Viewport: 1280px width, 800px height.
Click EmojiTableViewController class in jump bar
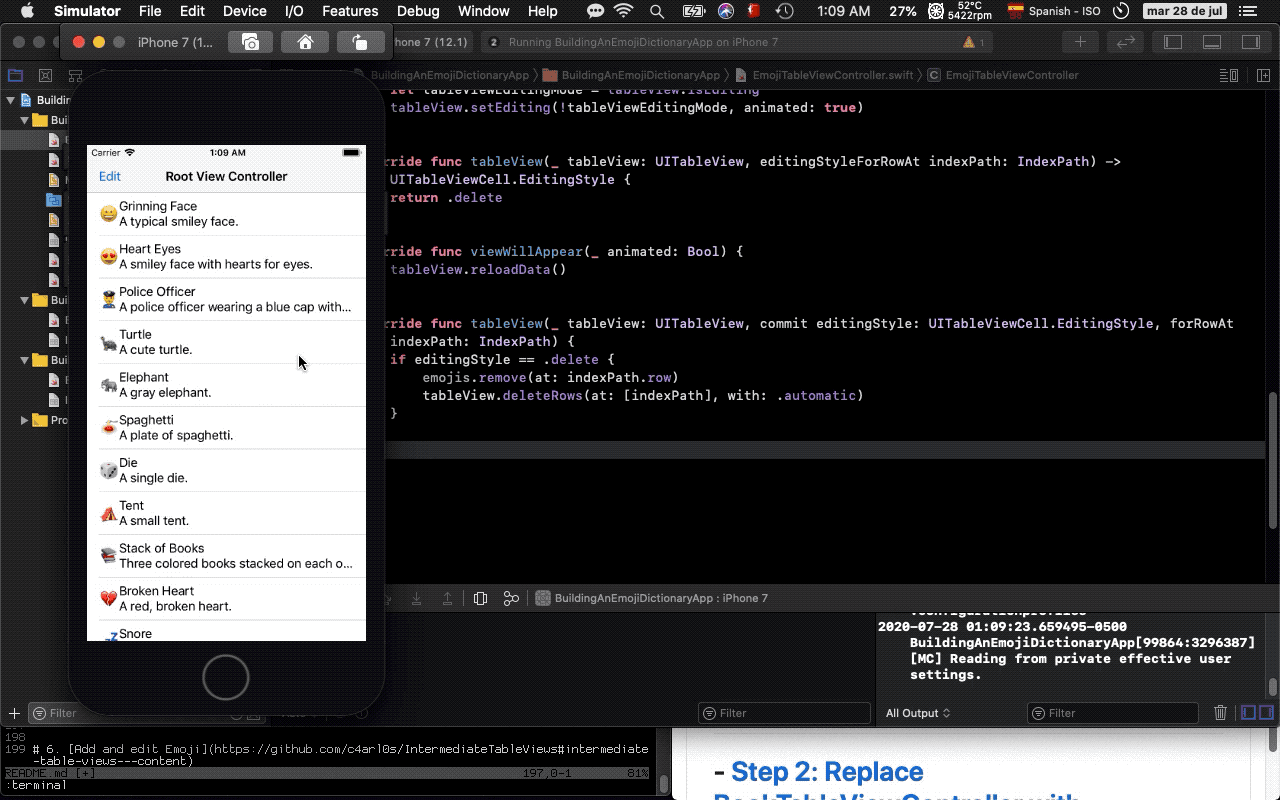[x=1003, y=75]
